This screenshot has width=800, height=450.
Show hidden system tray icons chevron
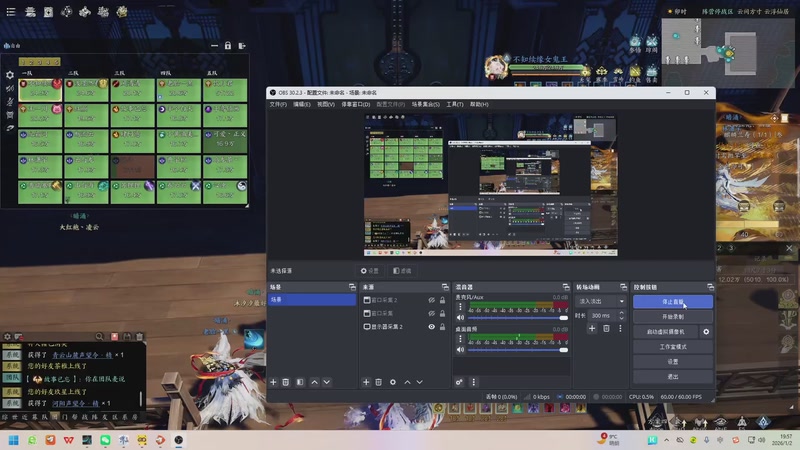click(666, 440)
